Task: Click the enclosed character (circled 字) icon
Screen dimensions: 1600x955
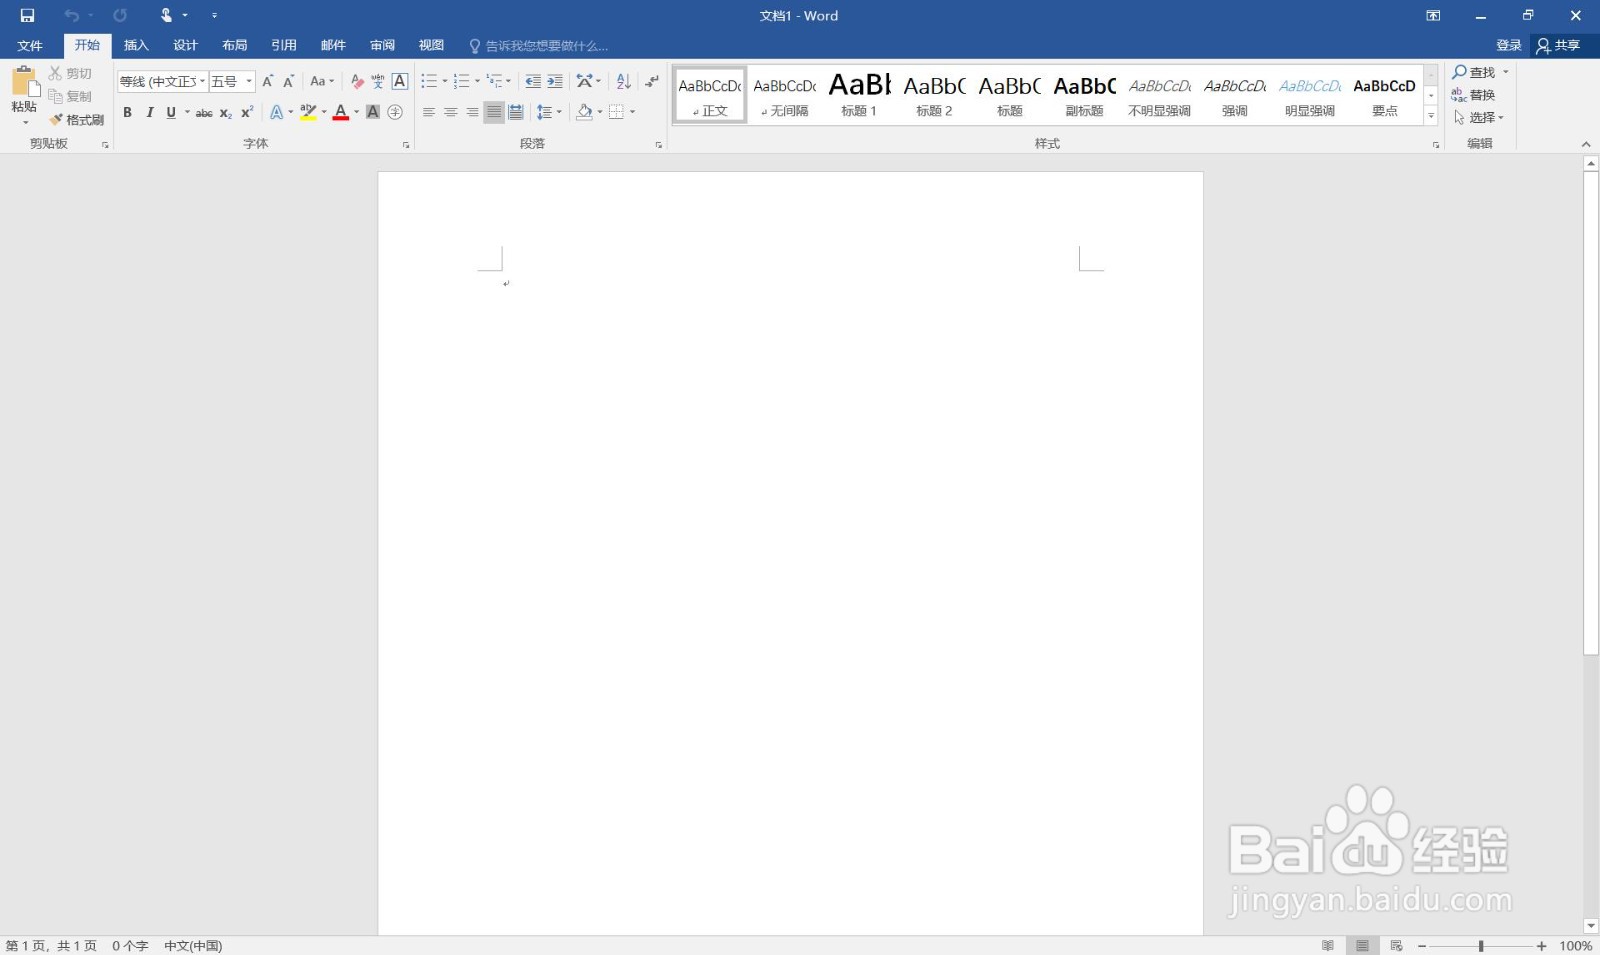Action: pos(395,112)
